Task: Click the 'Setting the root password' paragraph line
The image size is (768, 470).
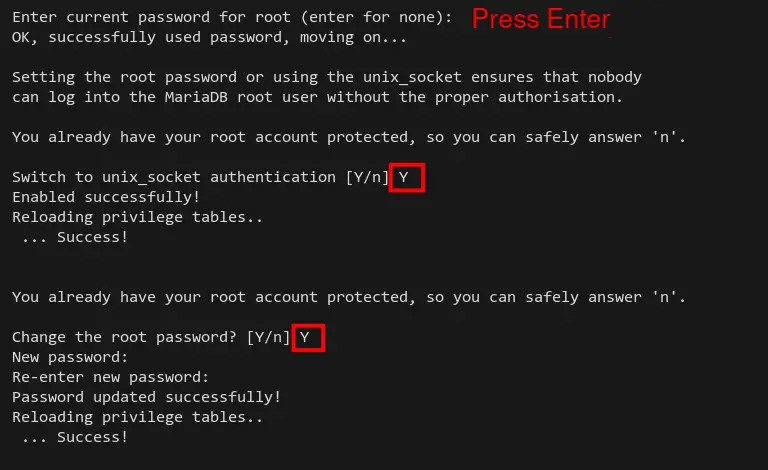Action: point(327,77)
